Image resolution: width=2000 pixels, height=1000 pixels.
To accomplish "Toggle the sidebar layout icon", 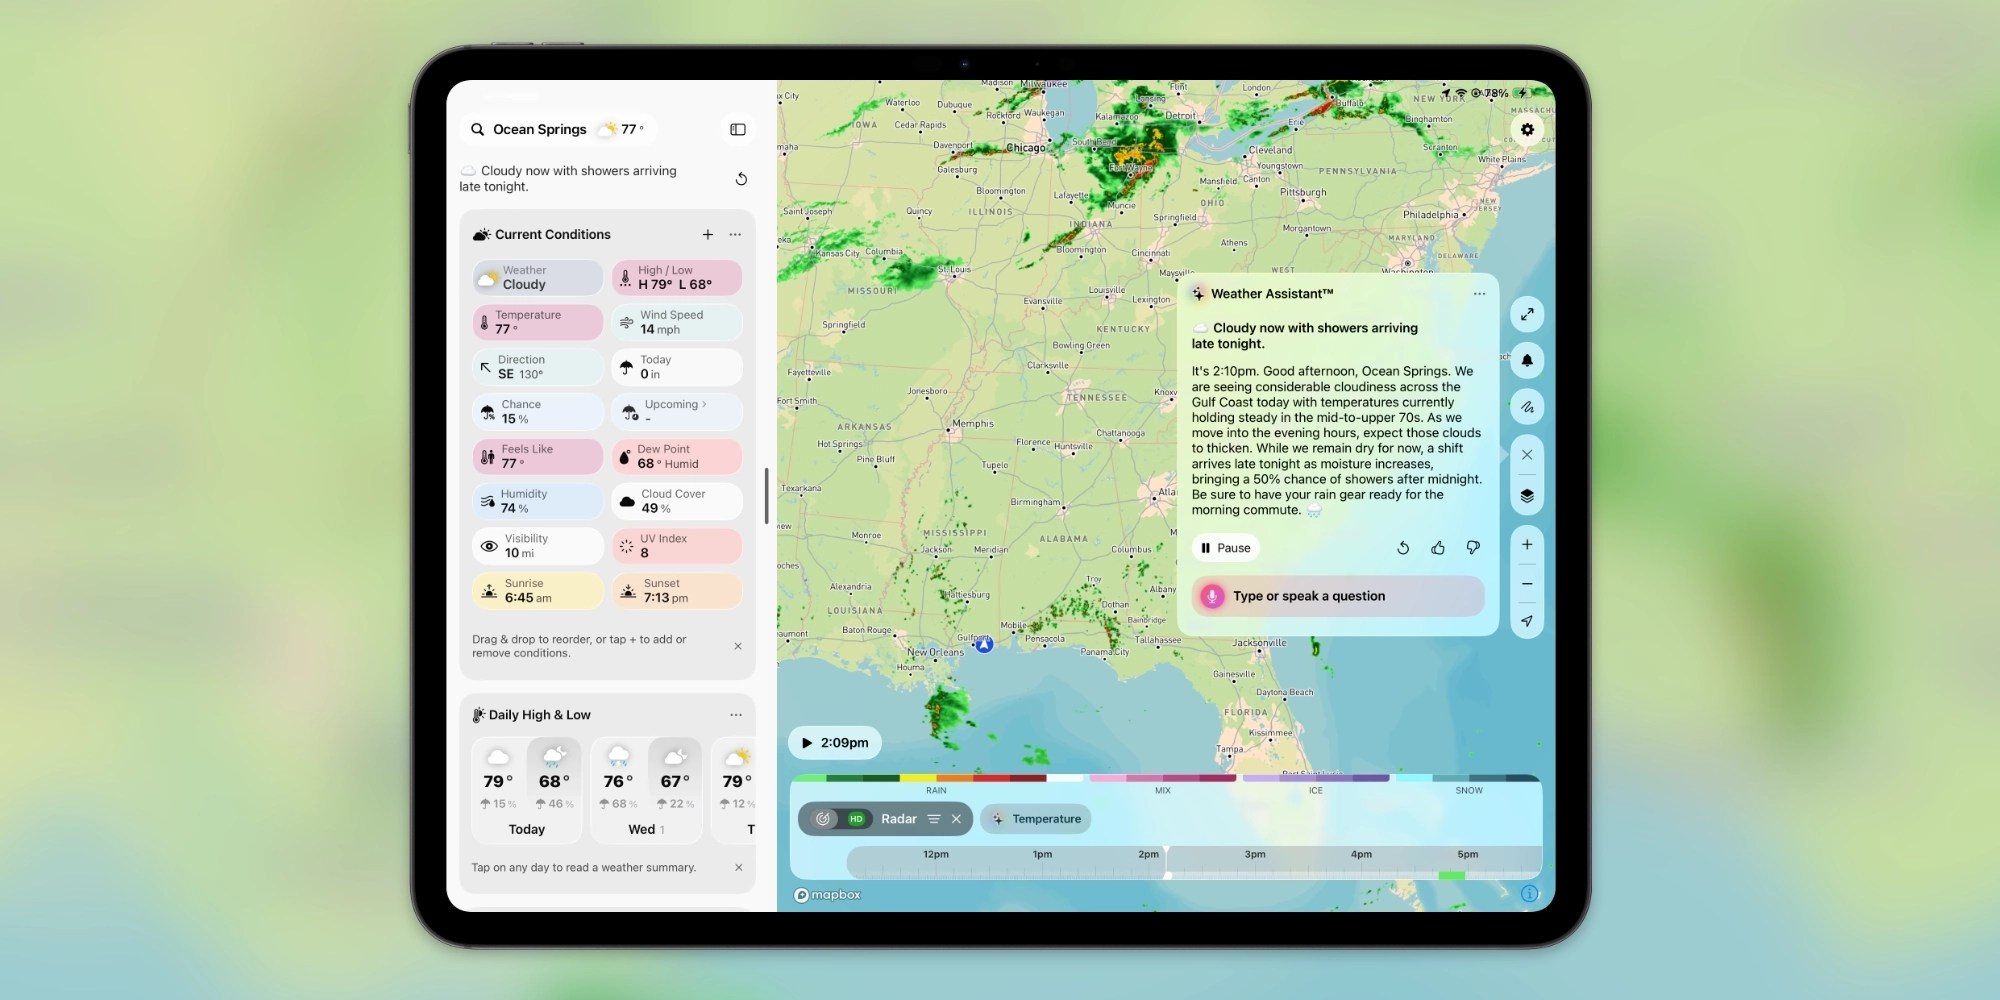I will [738, 129].
